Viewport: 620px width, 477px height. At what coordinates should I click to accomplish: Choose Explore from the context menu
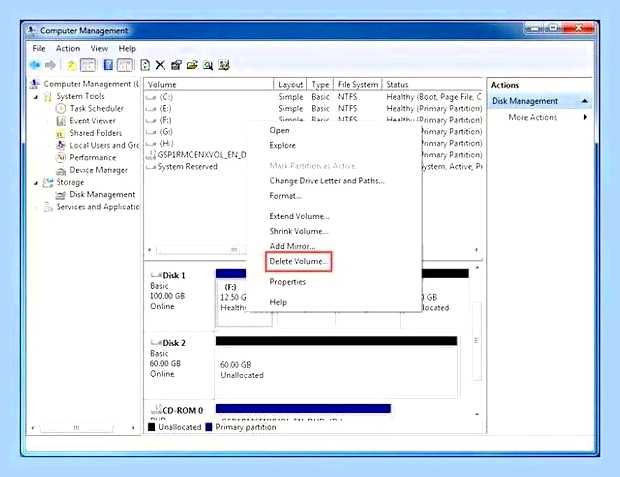pos(282,146)
